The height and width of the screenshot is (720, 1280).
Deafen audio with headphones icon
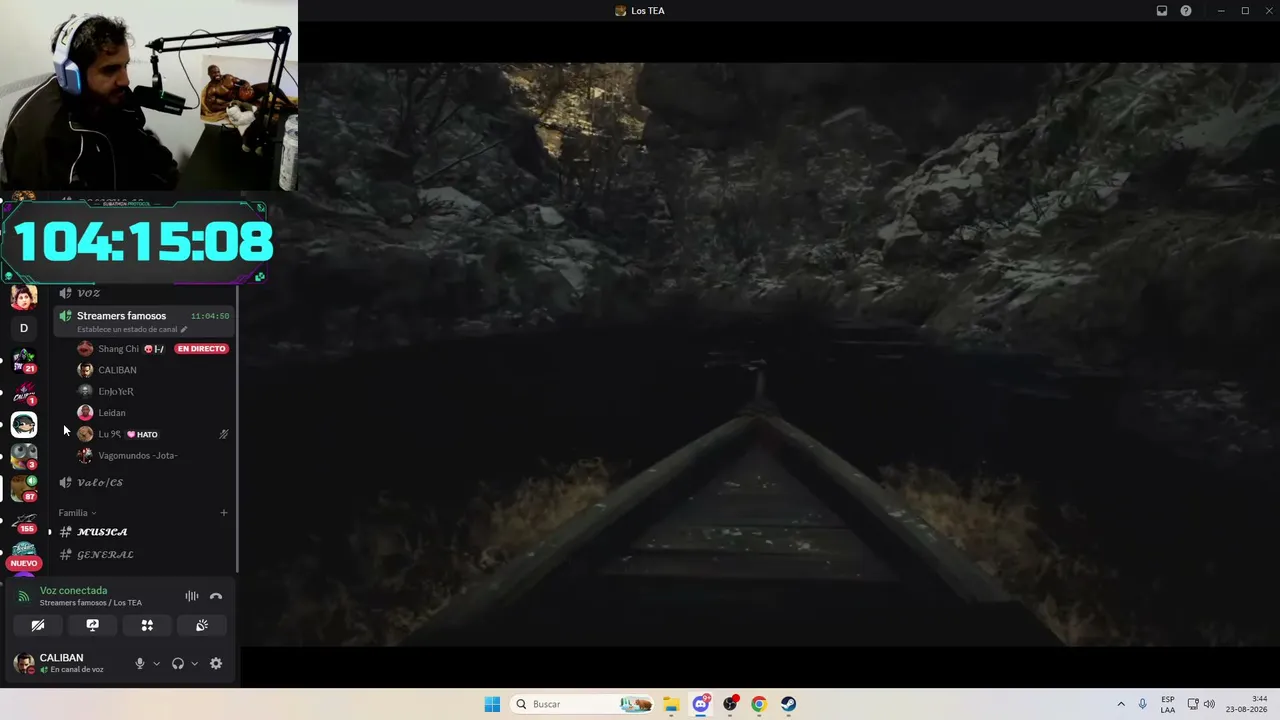[x=178, y=663]
